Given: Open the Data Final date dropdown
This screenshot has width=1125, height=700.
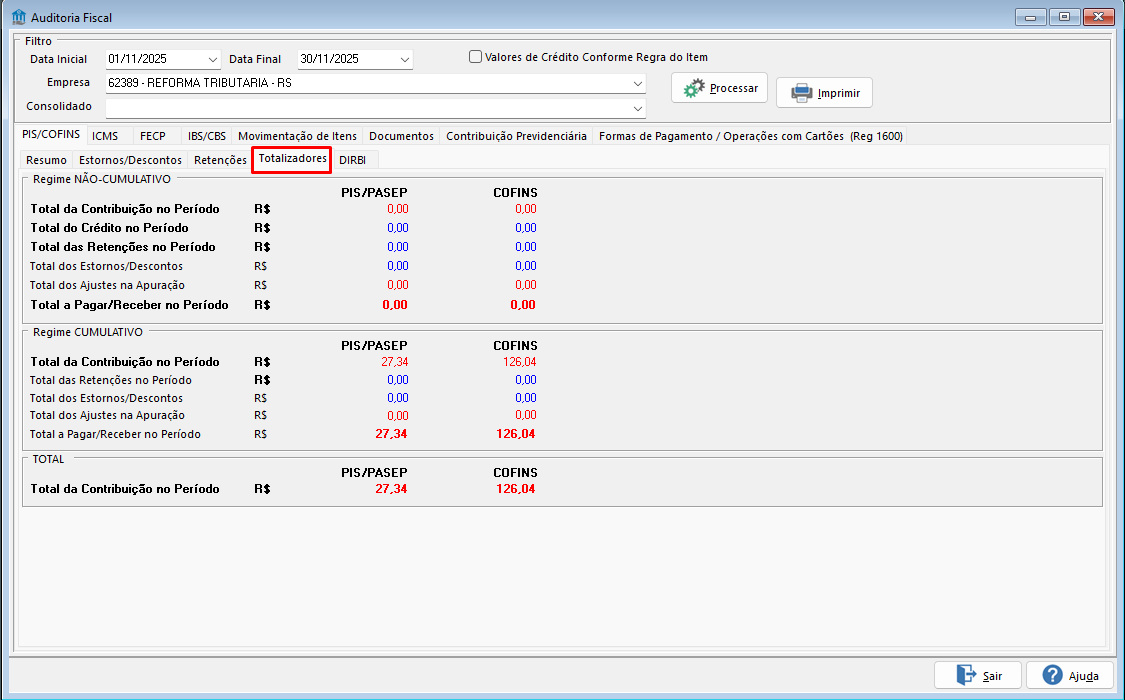Looking at the screenshot, I should pyautogui.click(x=405, y=60).
